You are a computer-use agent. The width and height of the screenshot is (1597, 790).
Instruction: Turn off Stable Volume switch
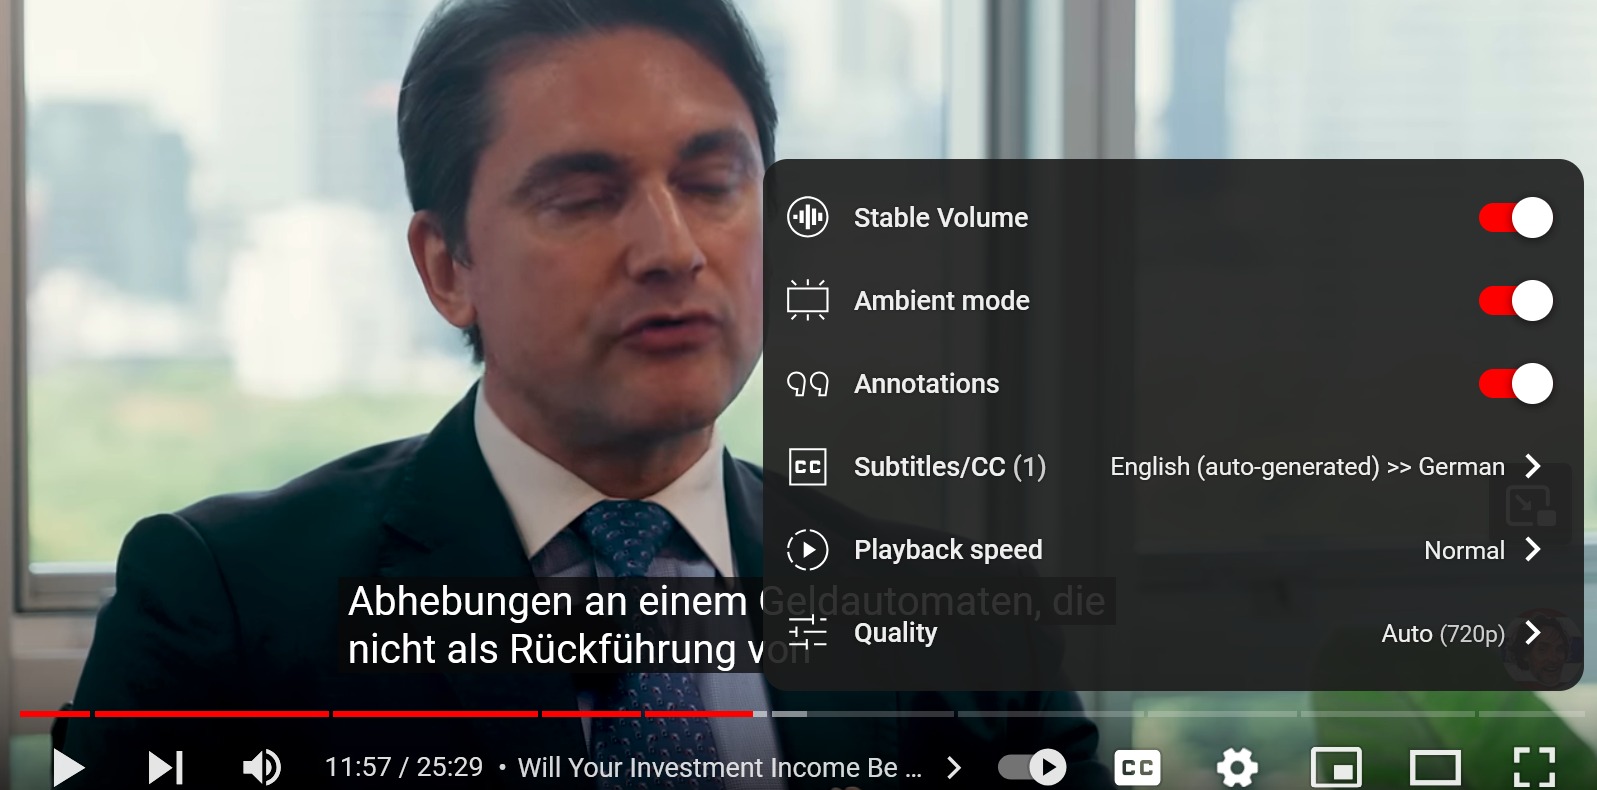tap(1516, 217)
